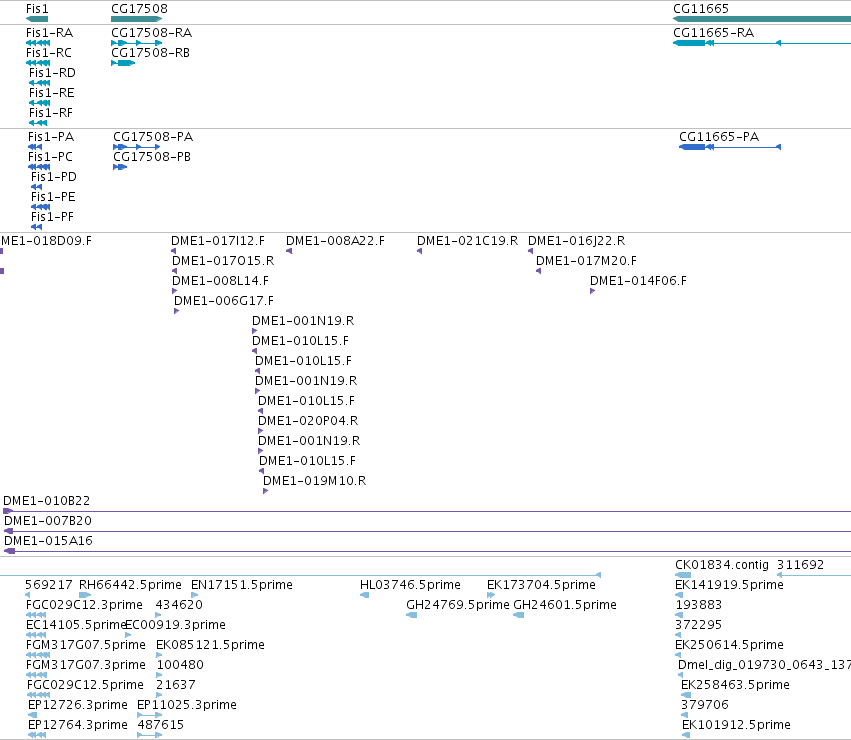Select BAC end DME1-017M20.F
Viewport: 851px width, 740px height.
point(538,271)
